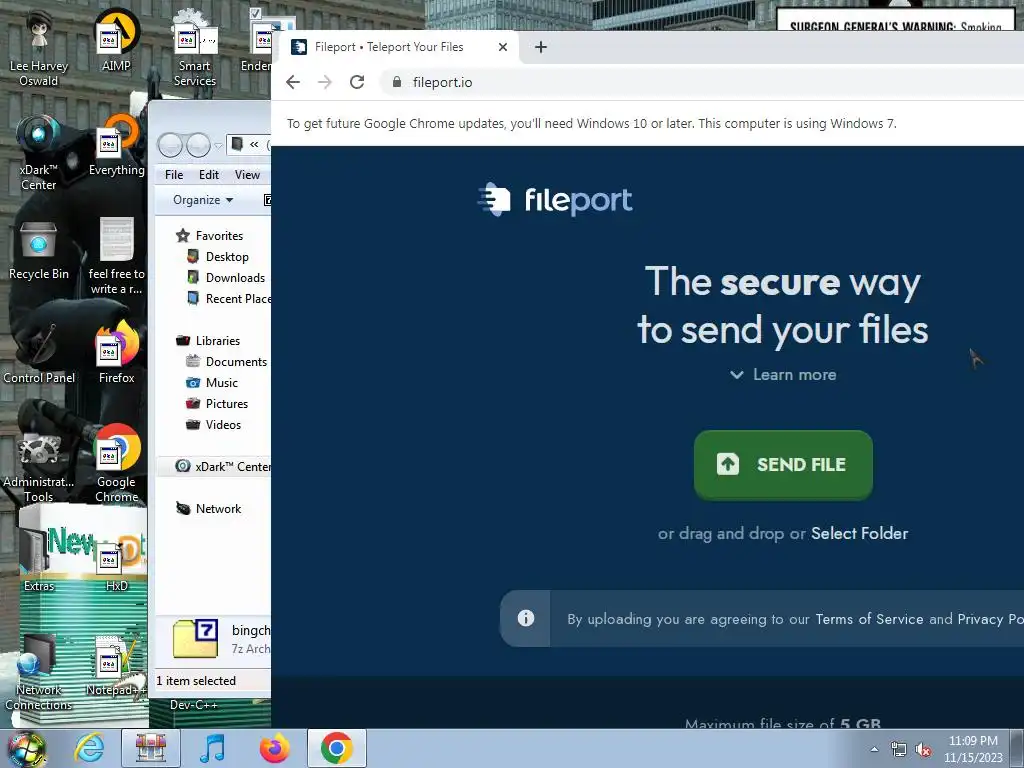Image resolution: width=1024 pixels, height=768 pixels.
Task: Click the 7z archive thumbnail in details pane
Action: (195, 638)
